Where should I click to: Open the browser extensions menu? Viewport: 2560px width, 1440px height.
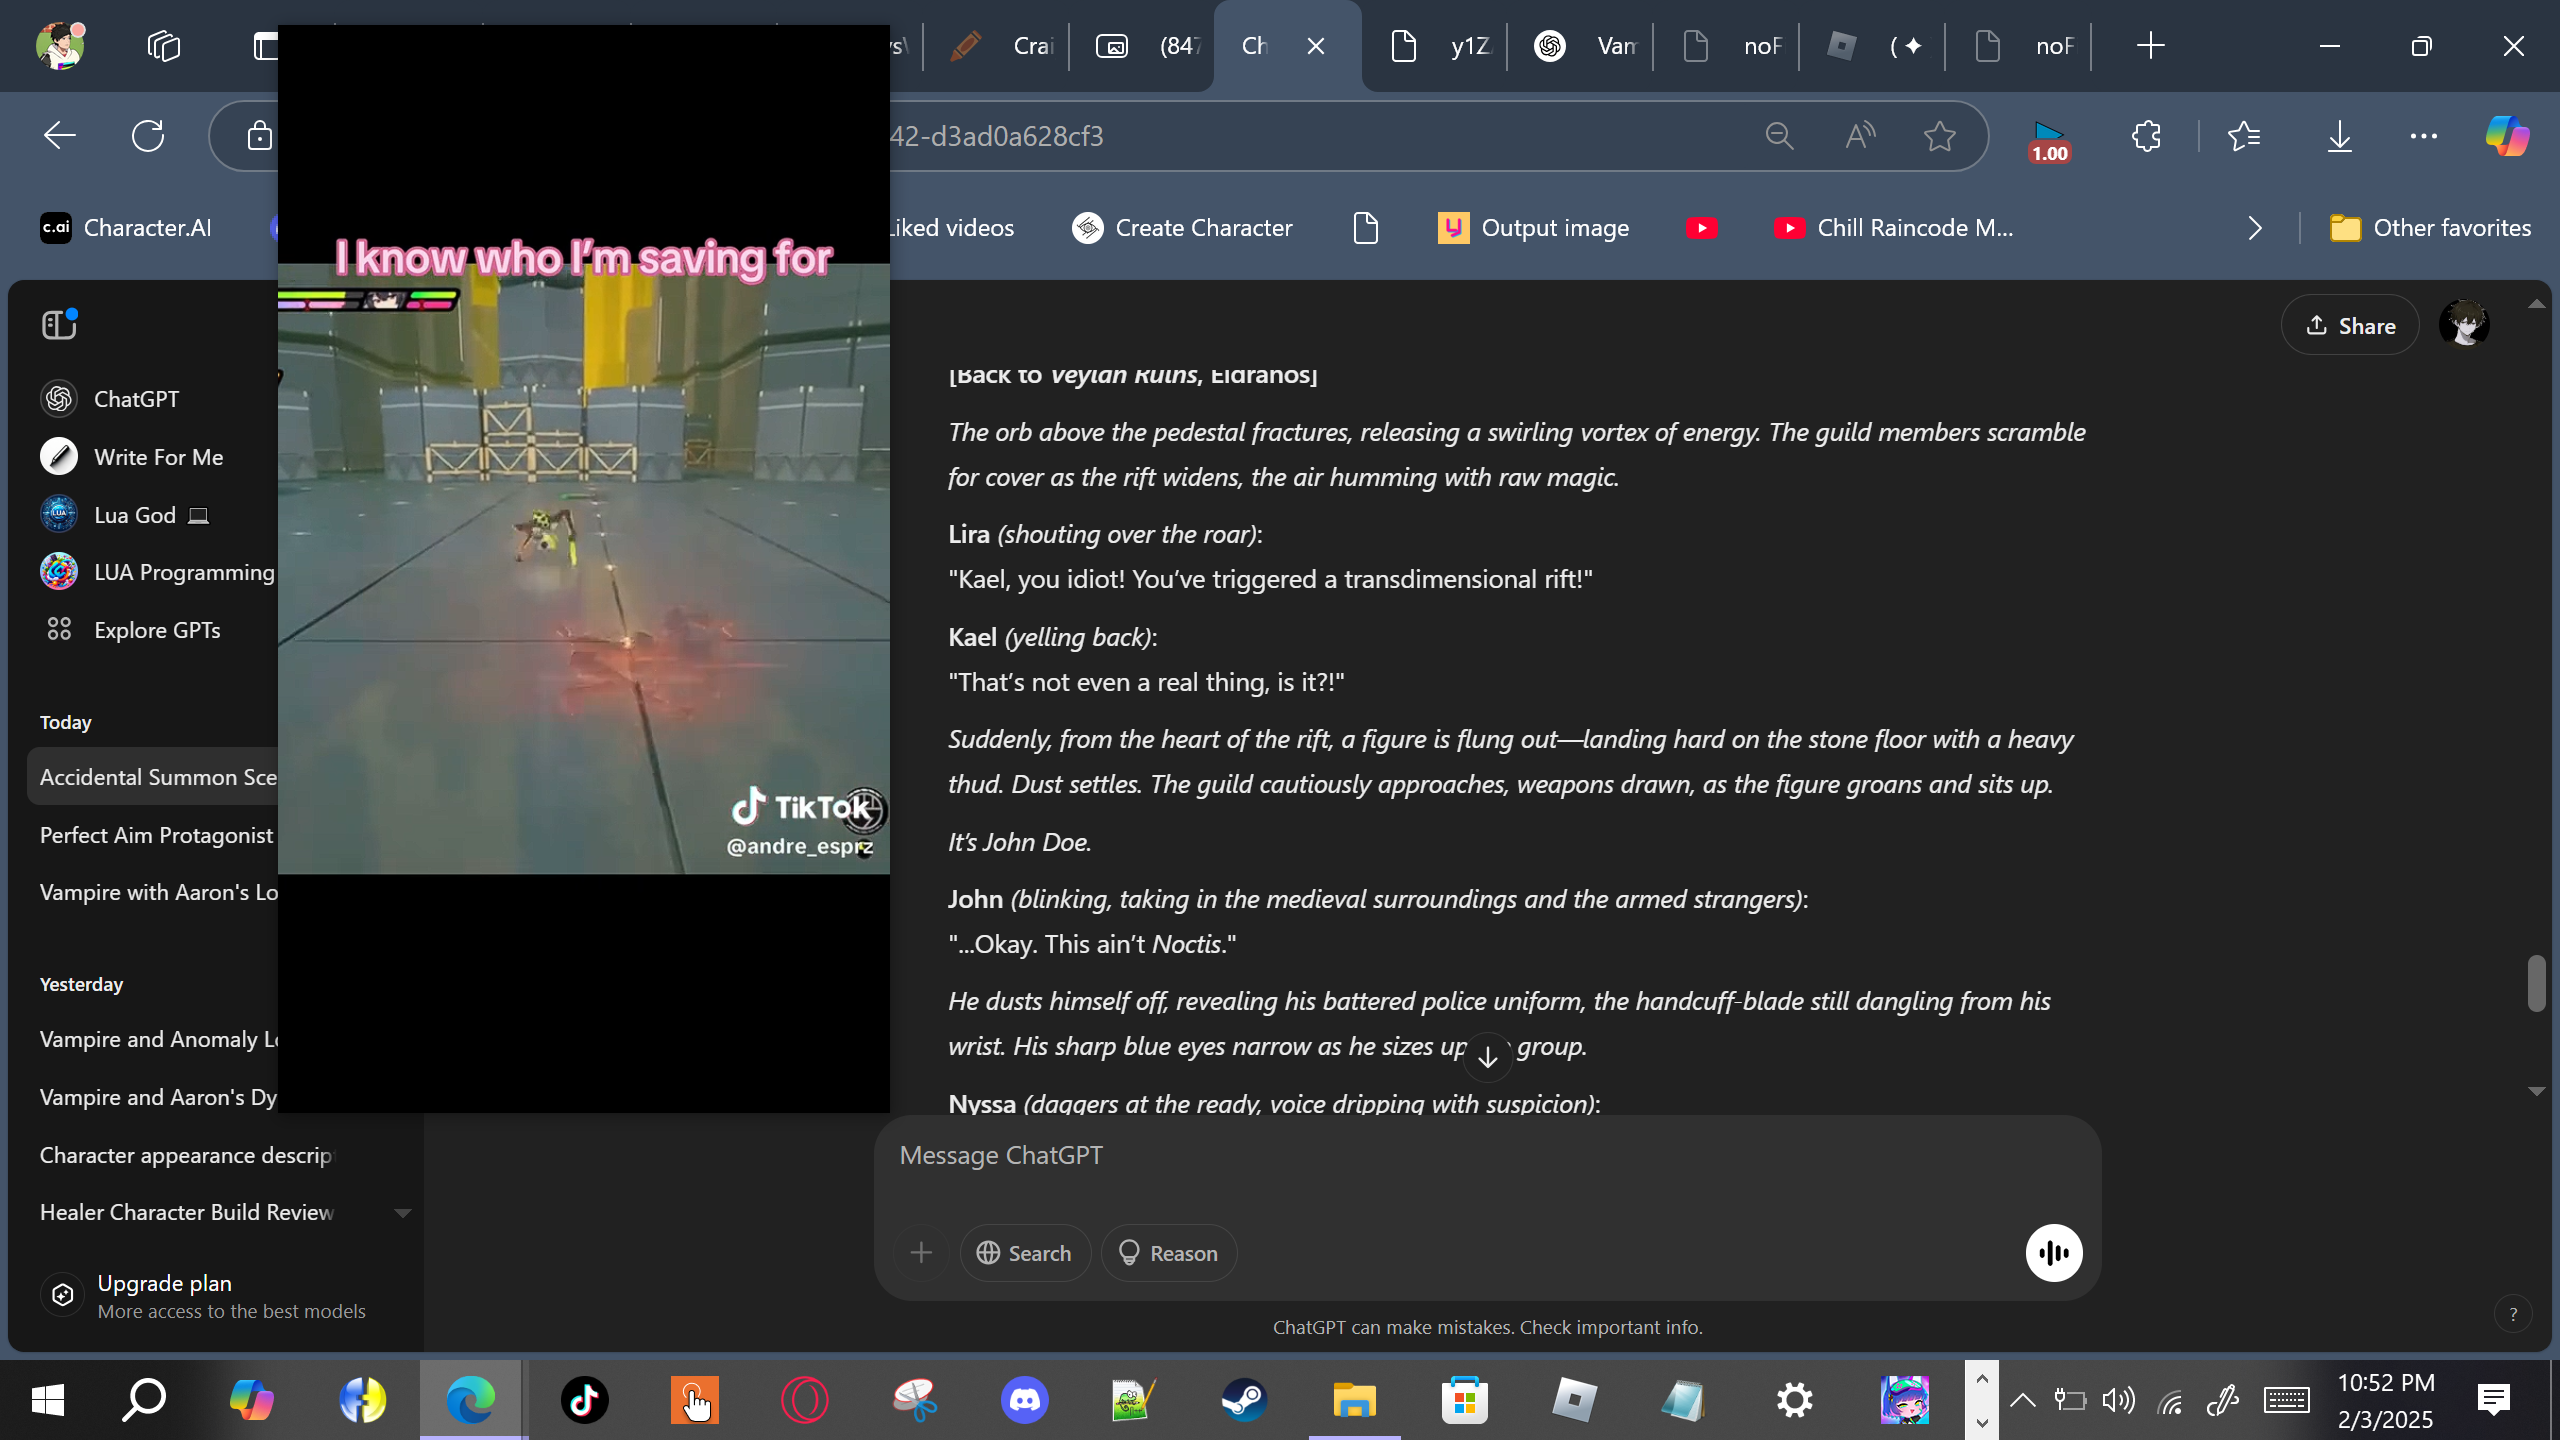coord(2146,136)
